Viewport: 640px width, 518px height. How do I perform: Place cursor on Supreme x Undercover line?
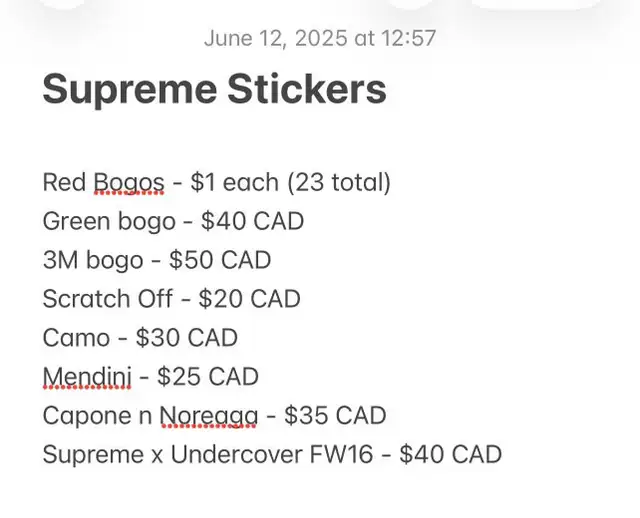coord(272,454)
